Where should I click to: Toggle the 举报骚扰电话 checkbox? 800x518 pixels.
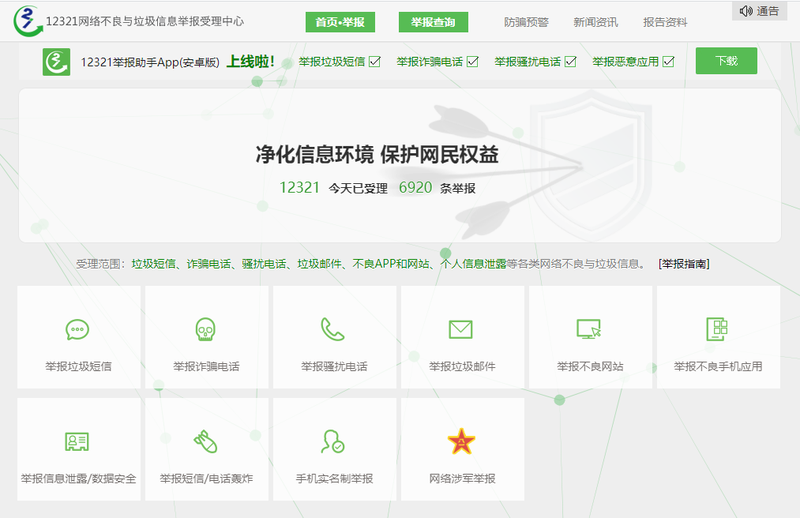[571, 62]
